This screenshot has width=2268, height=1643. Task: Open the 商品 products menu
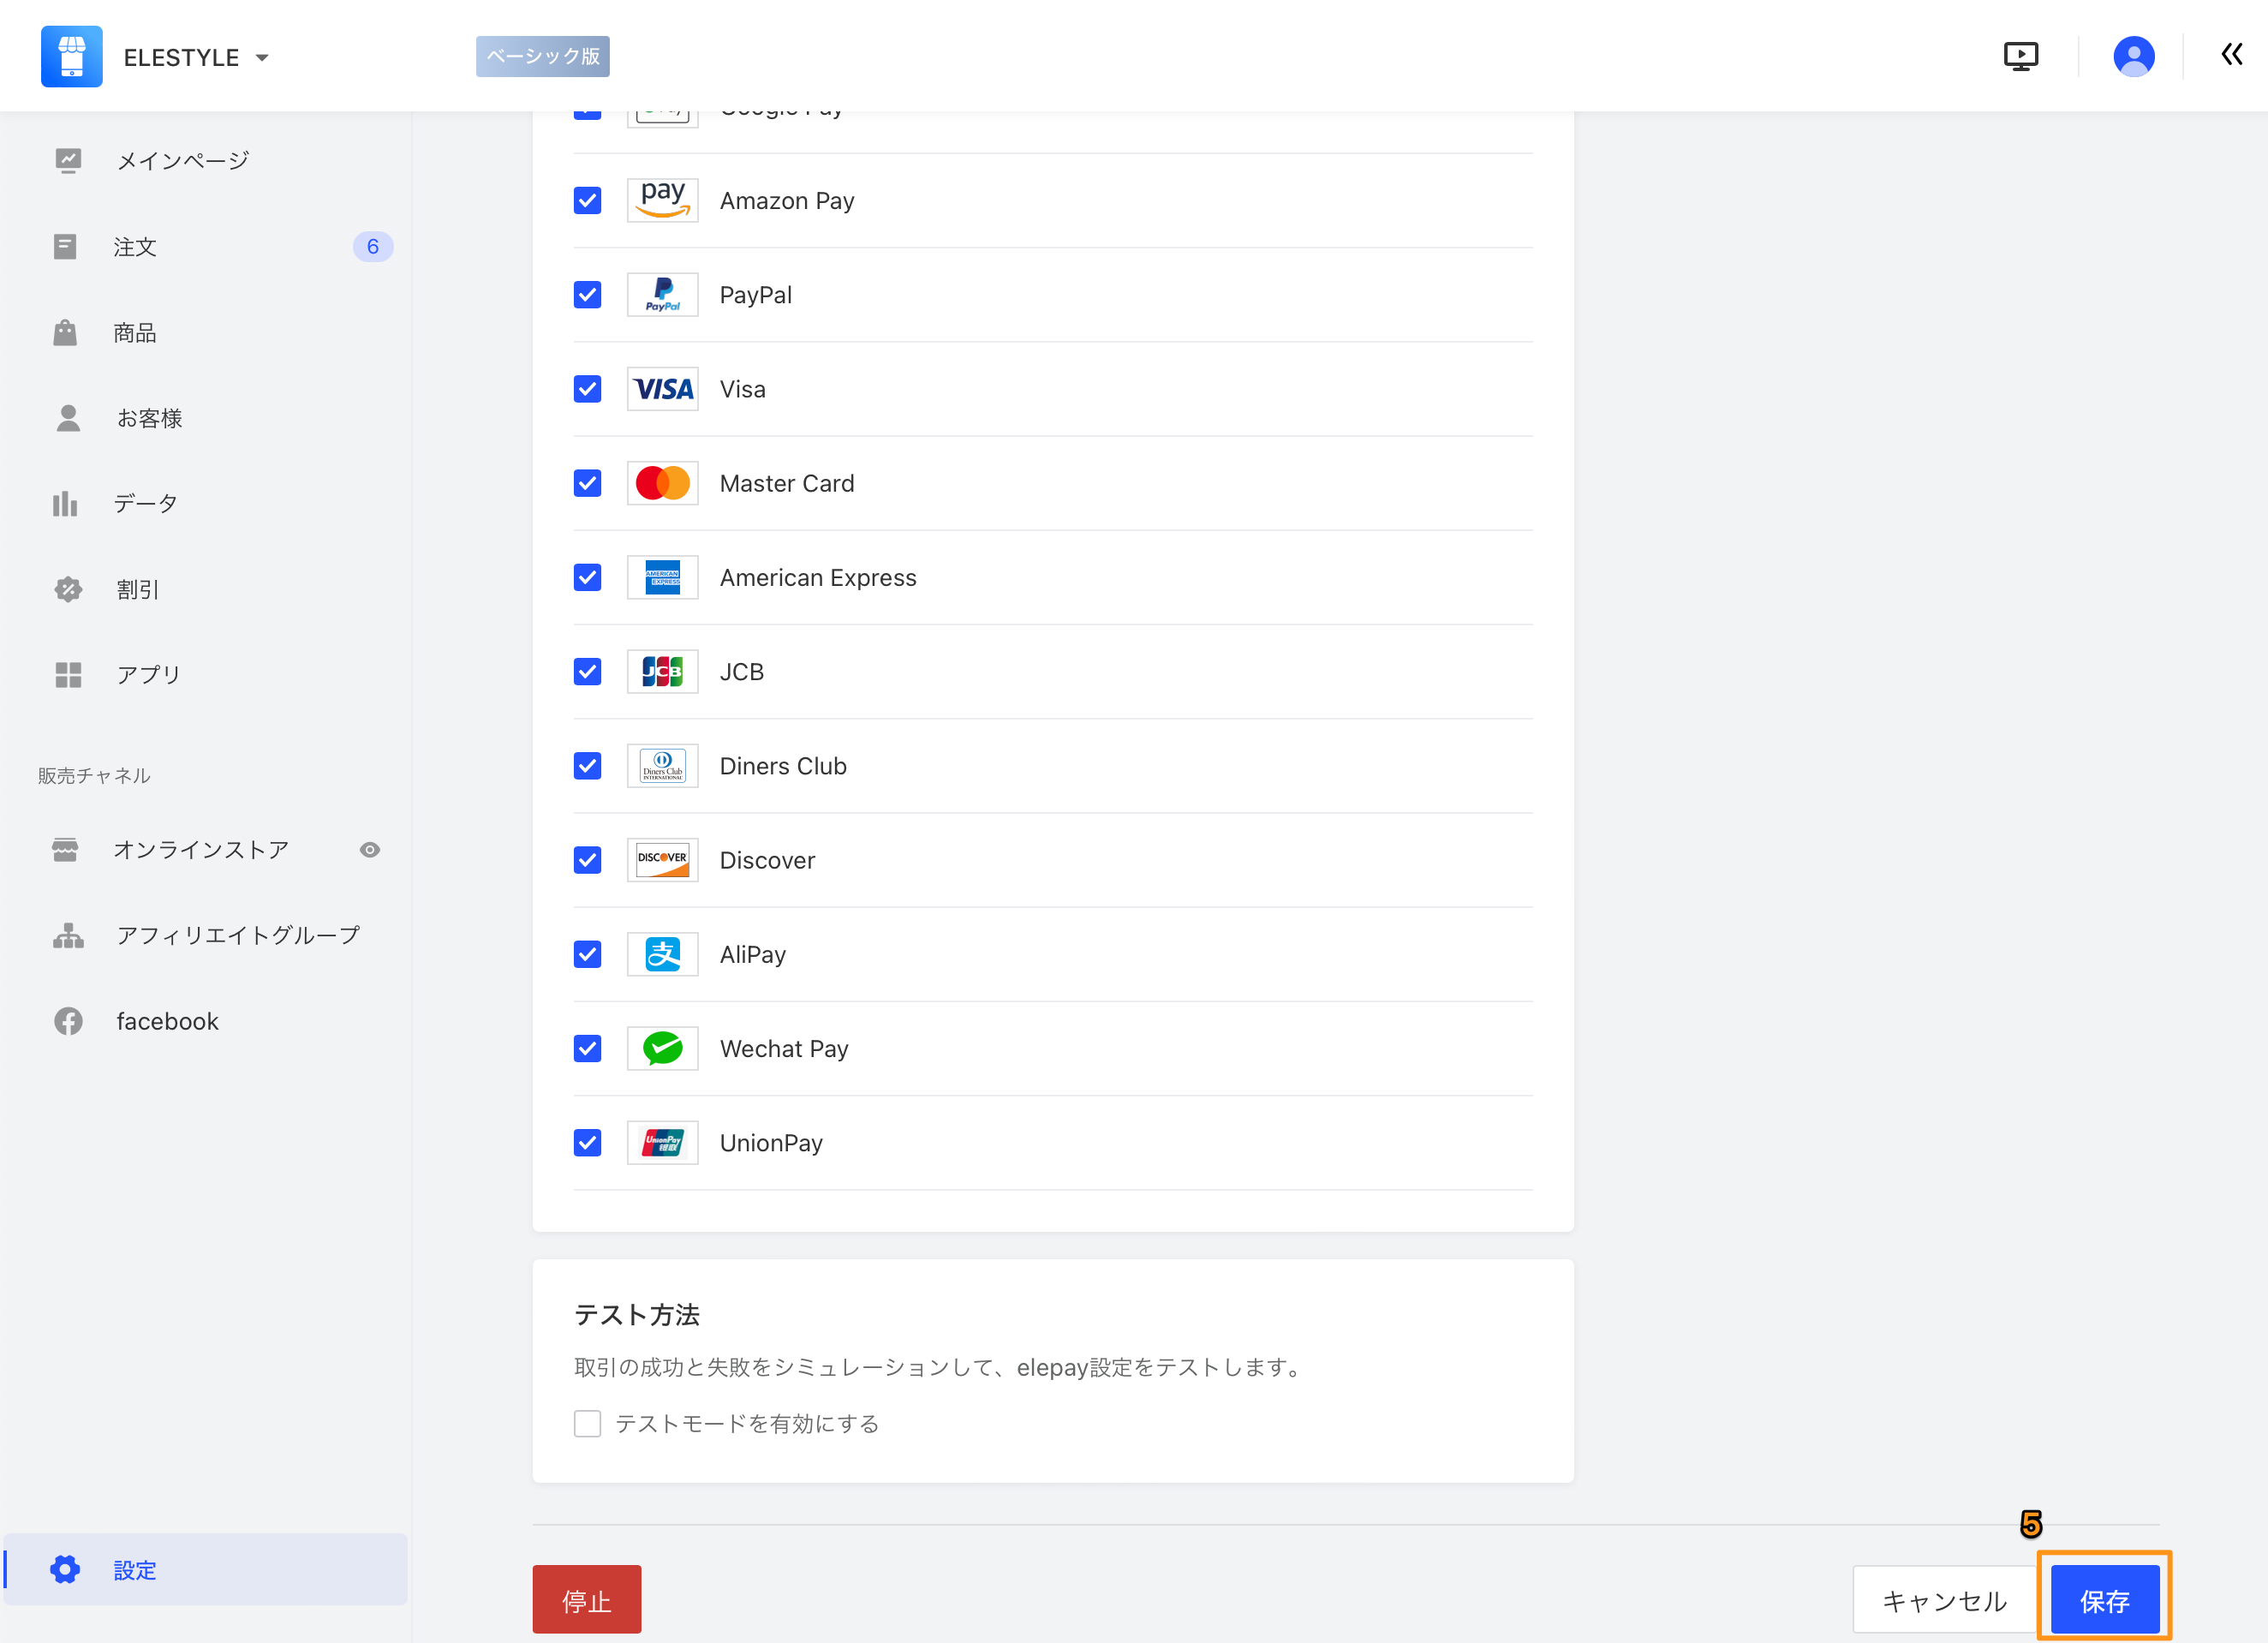click(135, 333)
